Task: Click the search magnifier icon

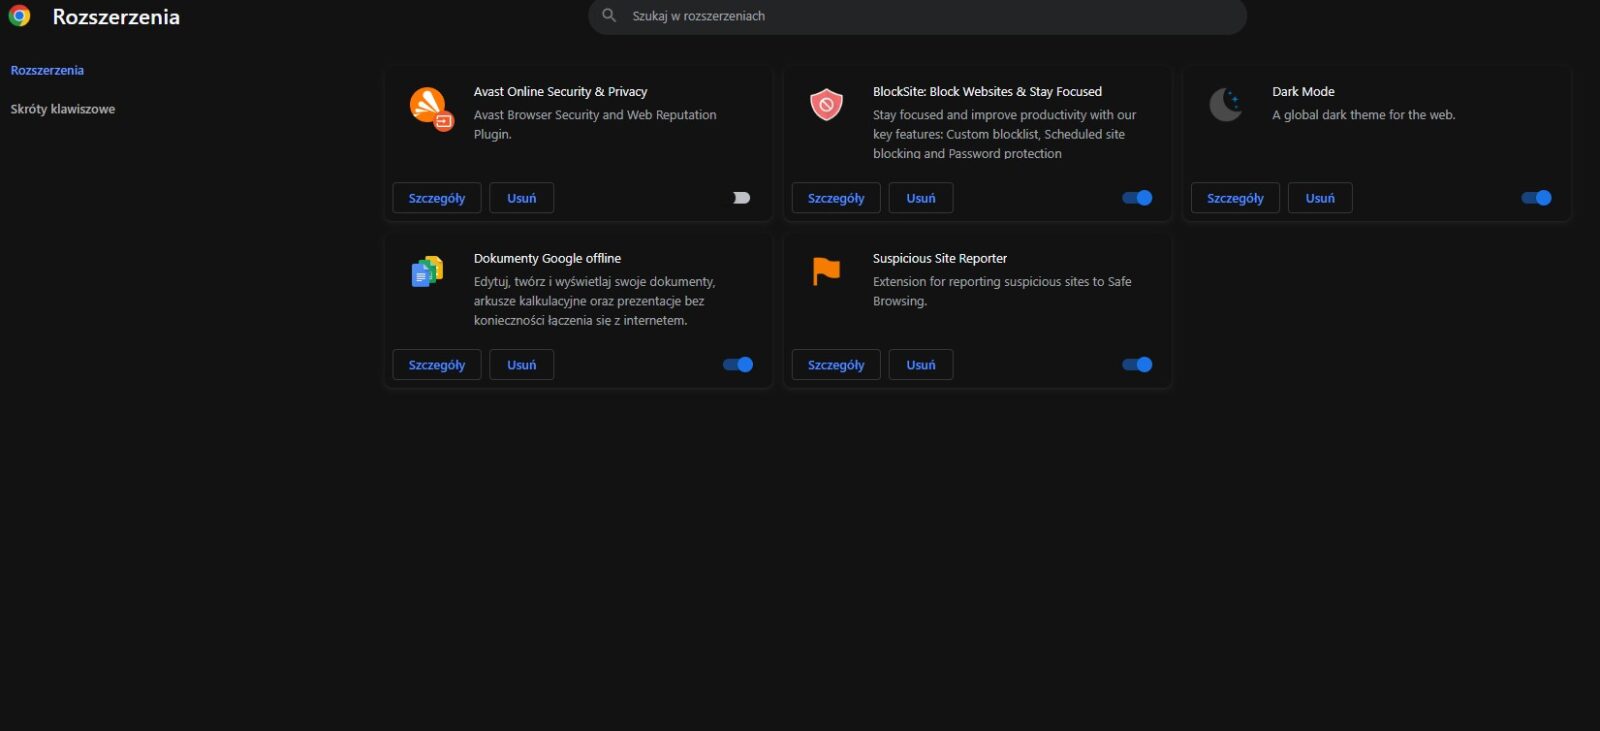Action: (x=609, y=16)
